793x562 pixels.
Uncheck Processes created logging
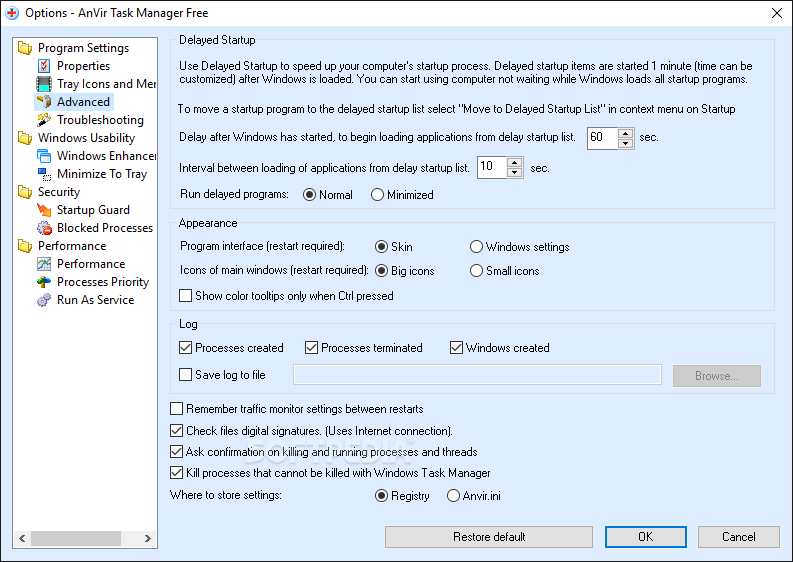(x=186, y=348)
